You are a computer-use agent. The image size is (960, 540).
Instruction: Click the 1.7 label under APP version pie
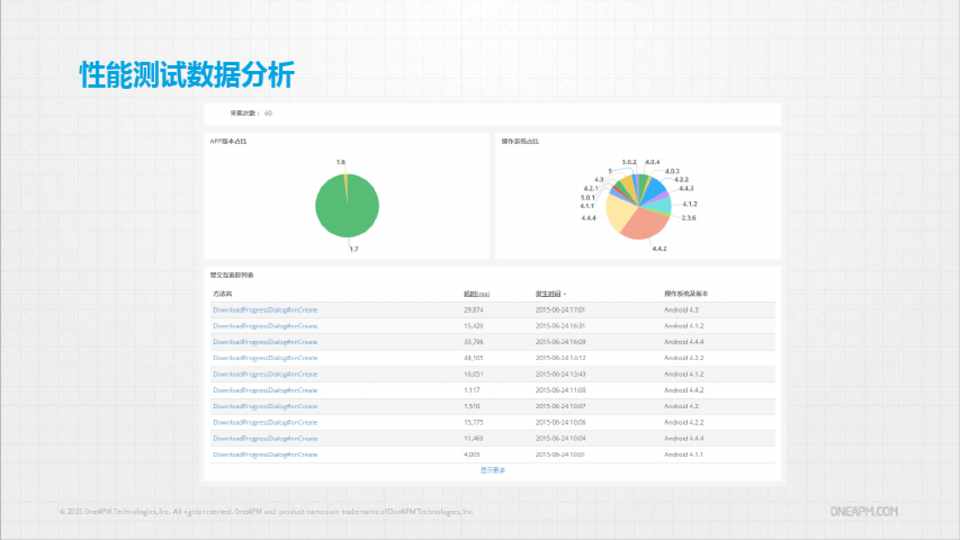pos(353,249)
